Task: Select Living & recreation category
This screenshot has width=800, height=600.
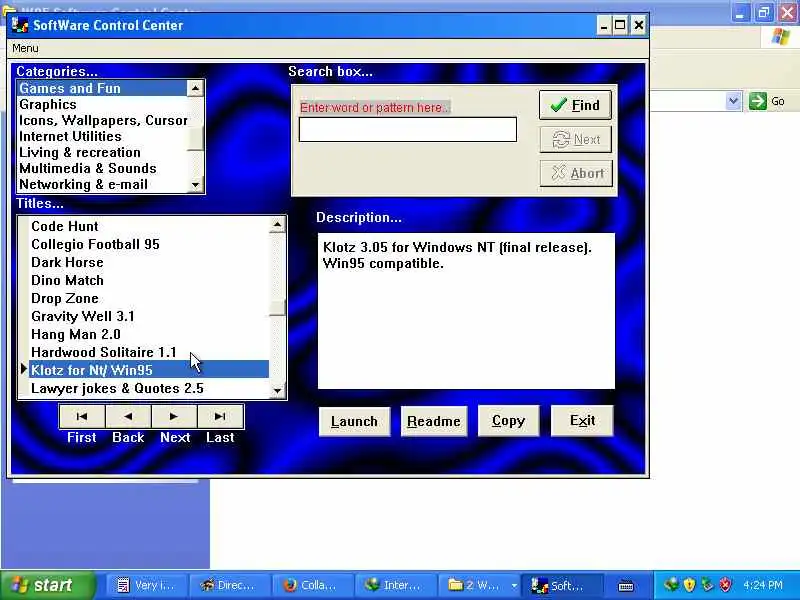Action: [103, 153]
